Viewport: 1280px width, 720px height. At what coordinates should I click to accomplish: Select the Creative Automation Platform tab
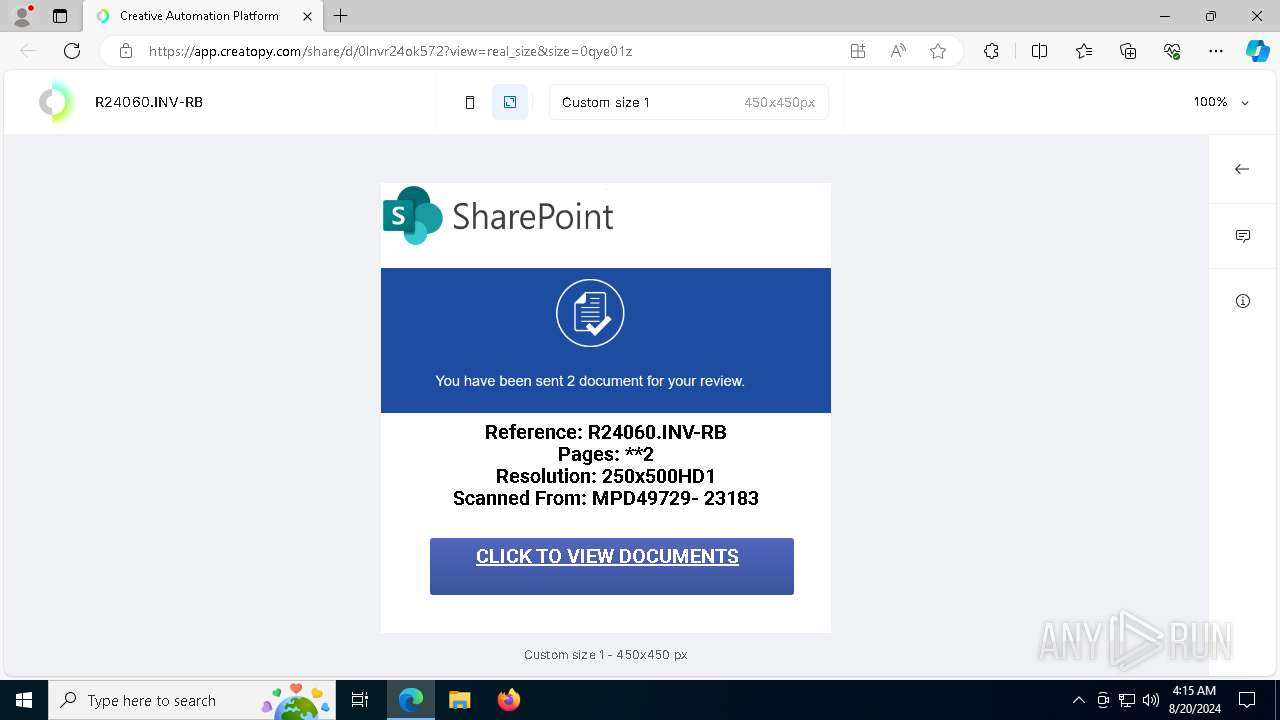coord(203,16)
